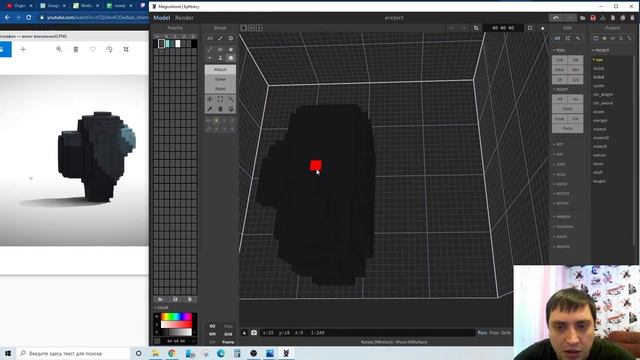Expand the Flip section in Edit panel

tap(559, 154)
